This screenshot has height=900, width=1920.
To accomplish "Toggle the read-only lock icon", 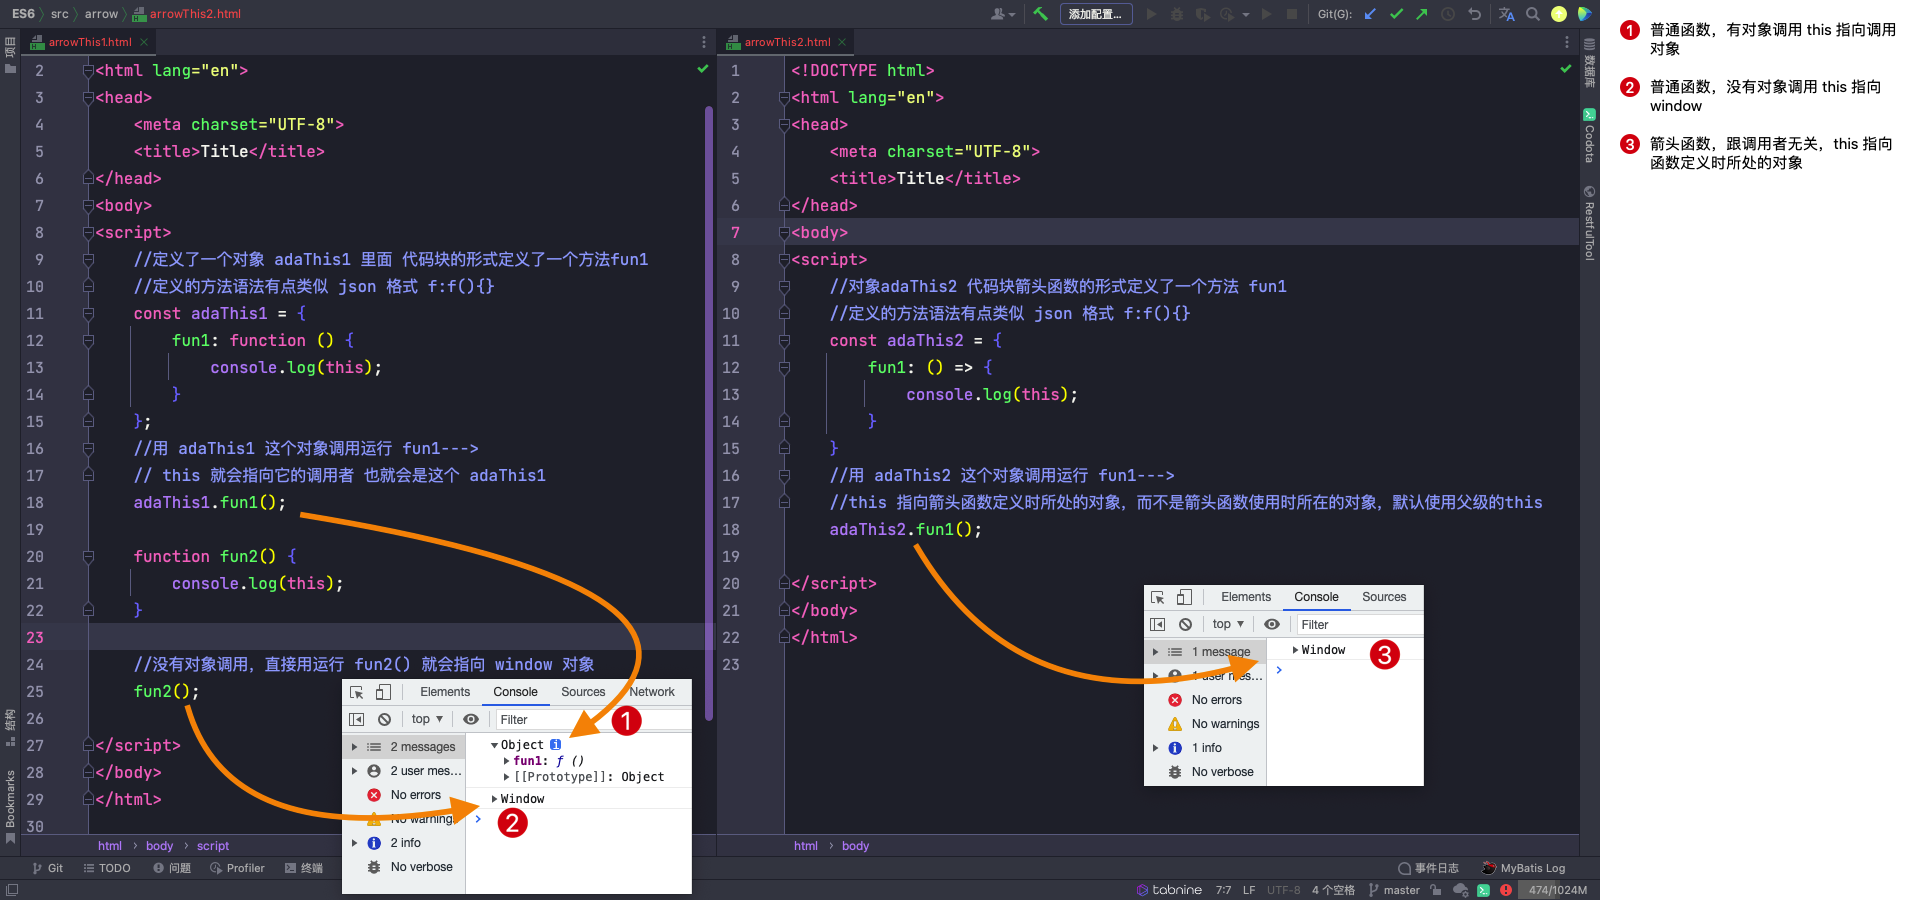I will (x=1436, y=890).
